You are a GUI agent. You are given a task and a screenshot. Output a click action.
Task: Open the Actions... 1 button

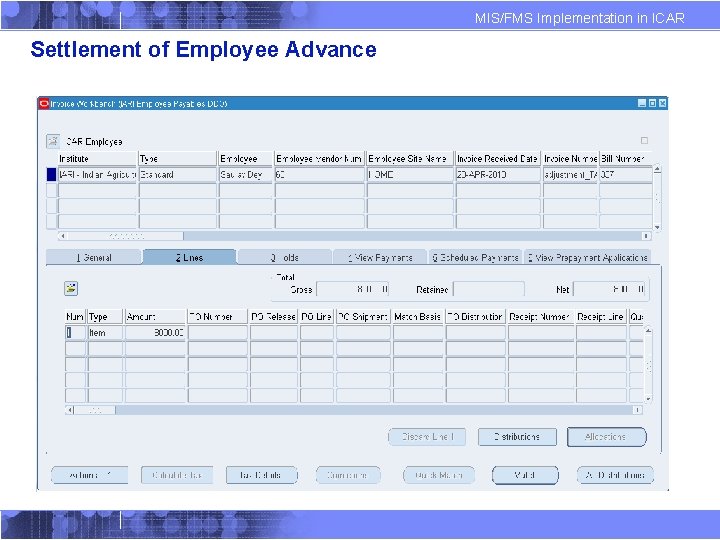point(90,475)
